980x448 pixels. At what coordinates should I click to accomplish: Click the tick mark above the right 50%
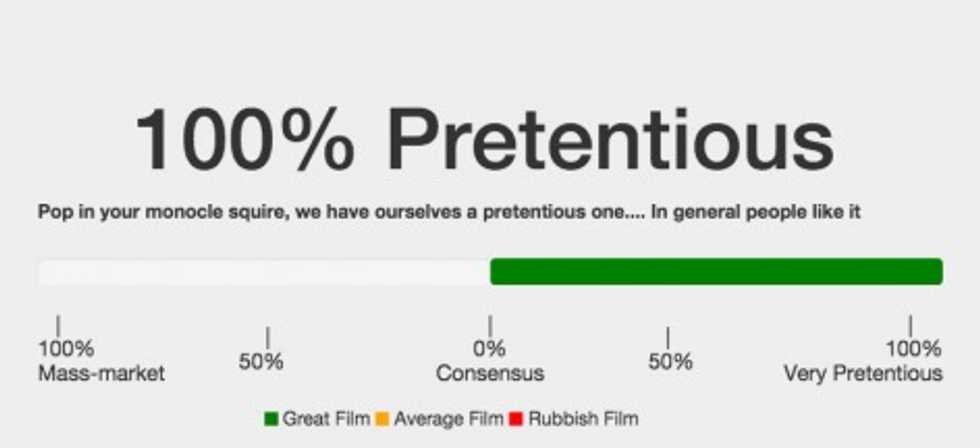[x=667, y=338]
